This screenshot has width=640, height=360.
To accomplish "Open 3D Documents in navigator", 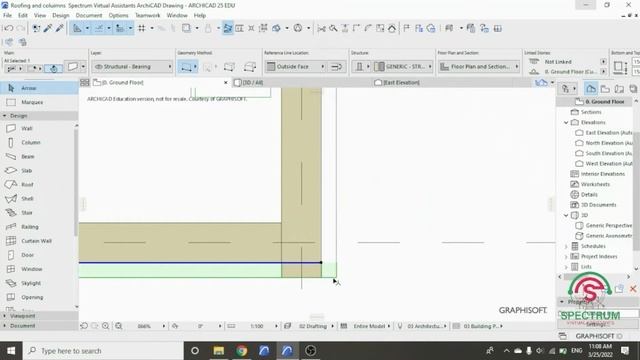I will [593, 204].
